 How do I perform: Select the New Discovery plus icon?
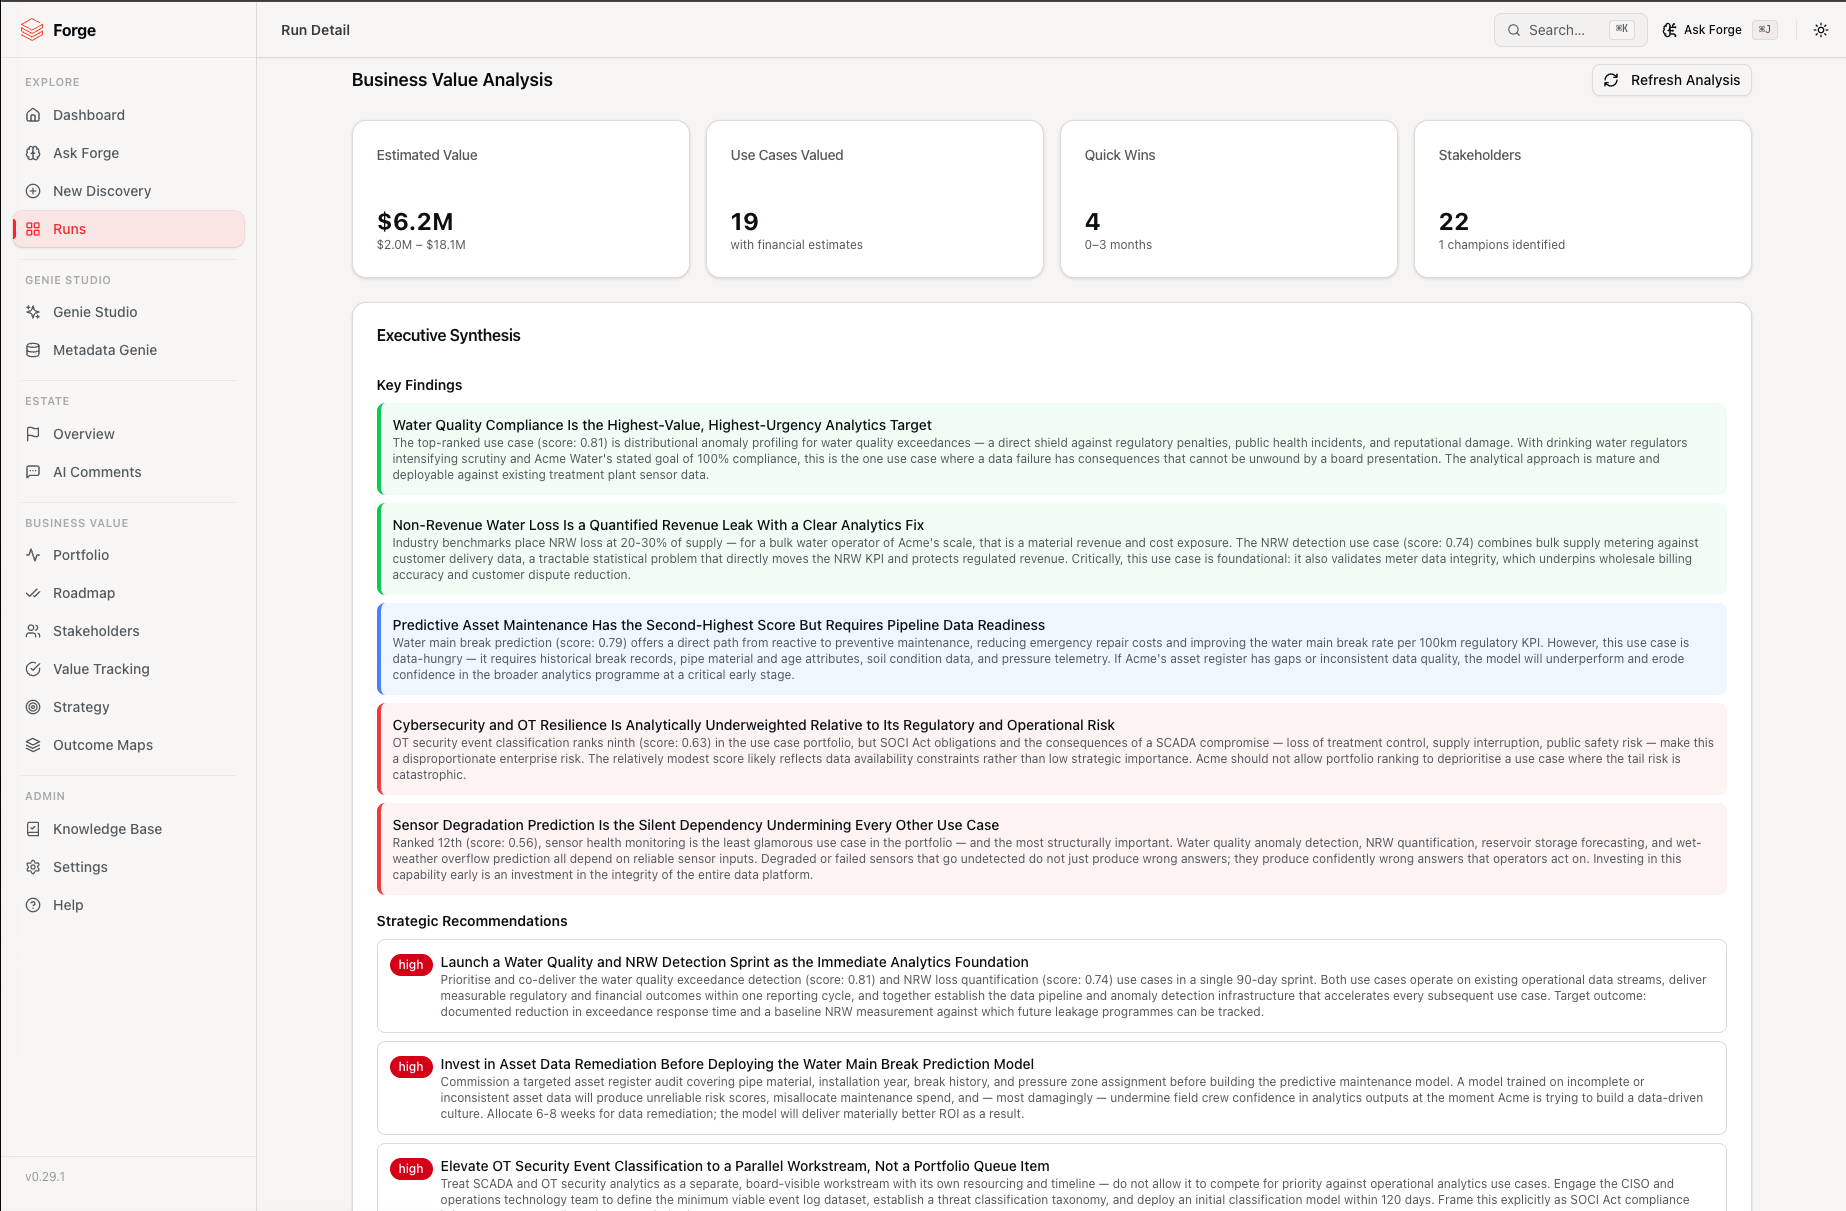pyautogui.click(x=33, y=191)
